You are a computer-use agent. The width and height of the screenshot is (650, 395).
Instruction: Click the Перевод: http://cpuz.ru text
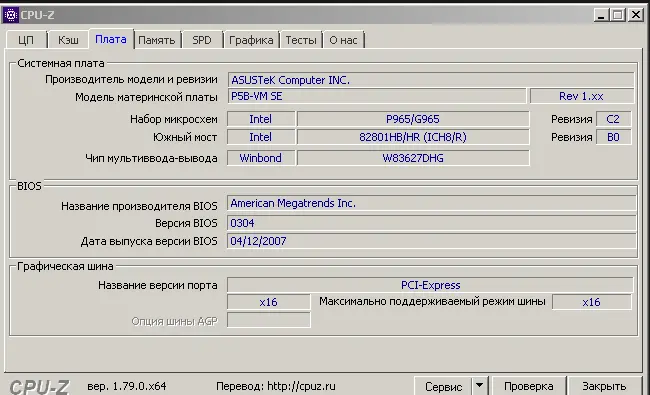point(276,386)
